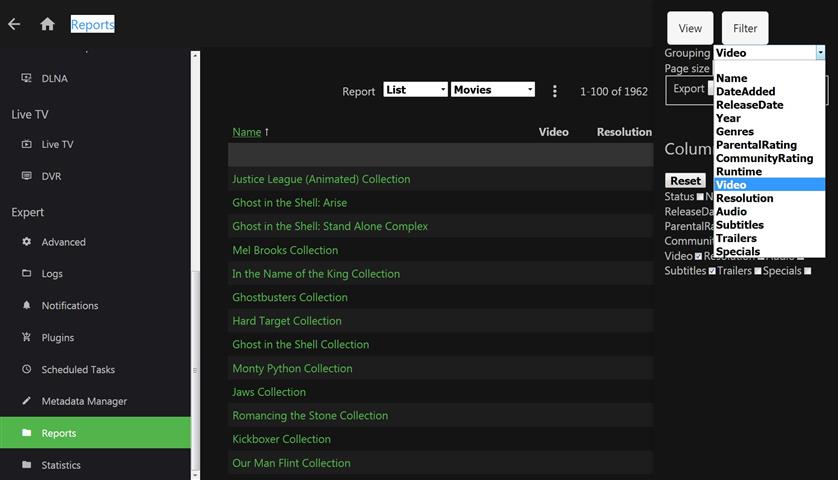Open Mel Brooks Collection

[285, 250]
